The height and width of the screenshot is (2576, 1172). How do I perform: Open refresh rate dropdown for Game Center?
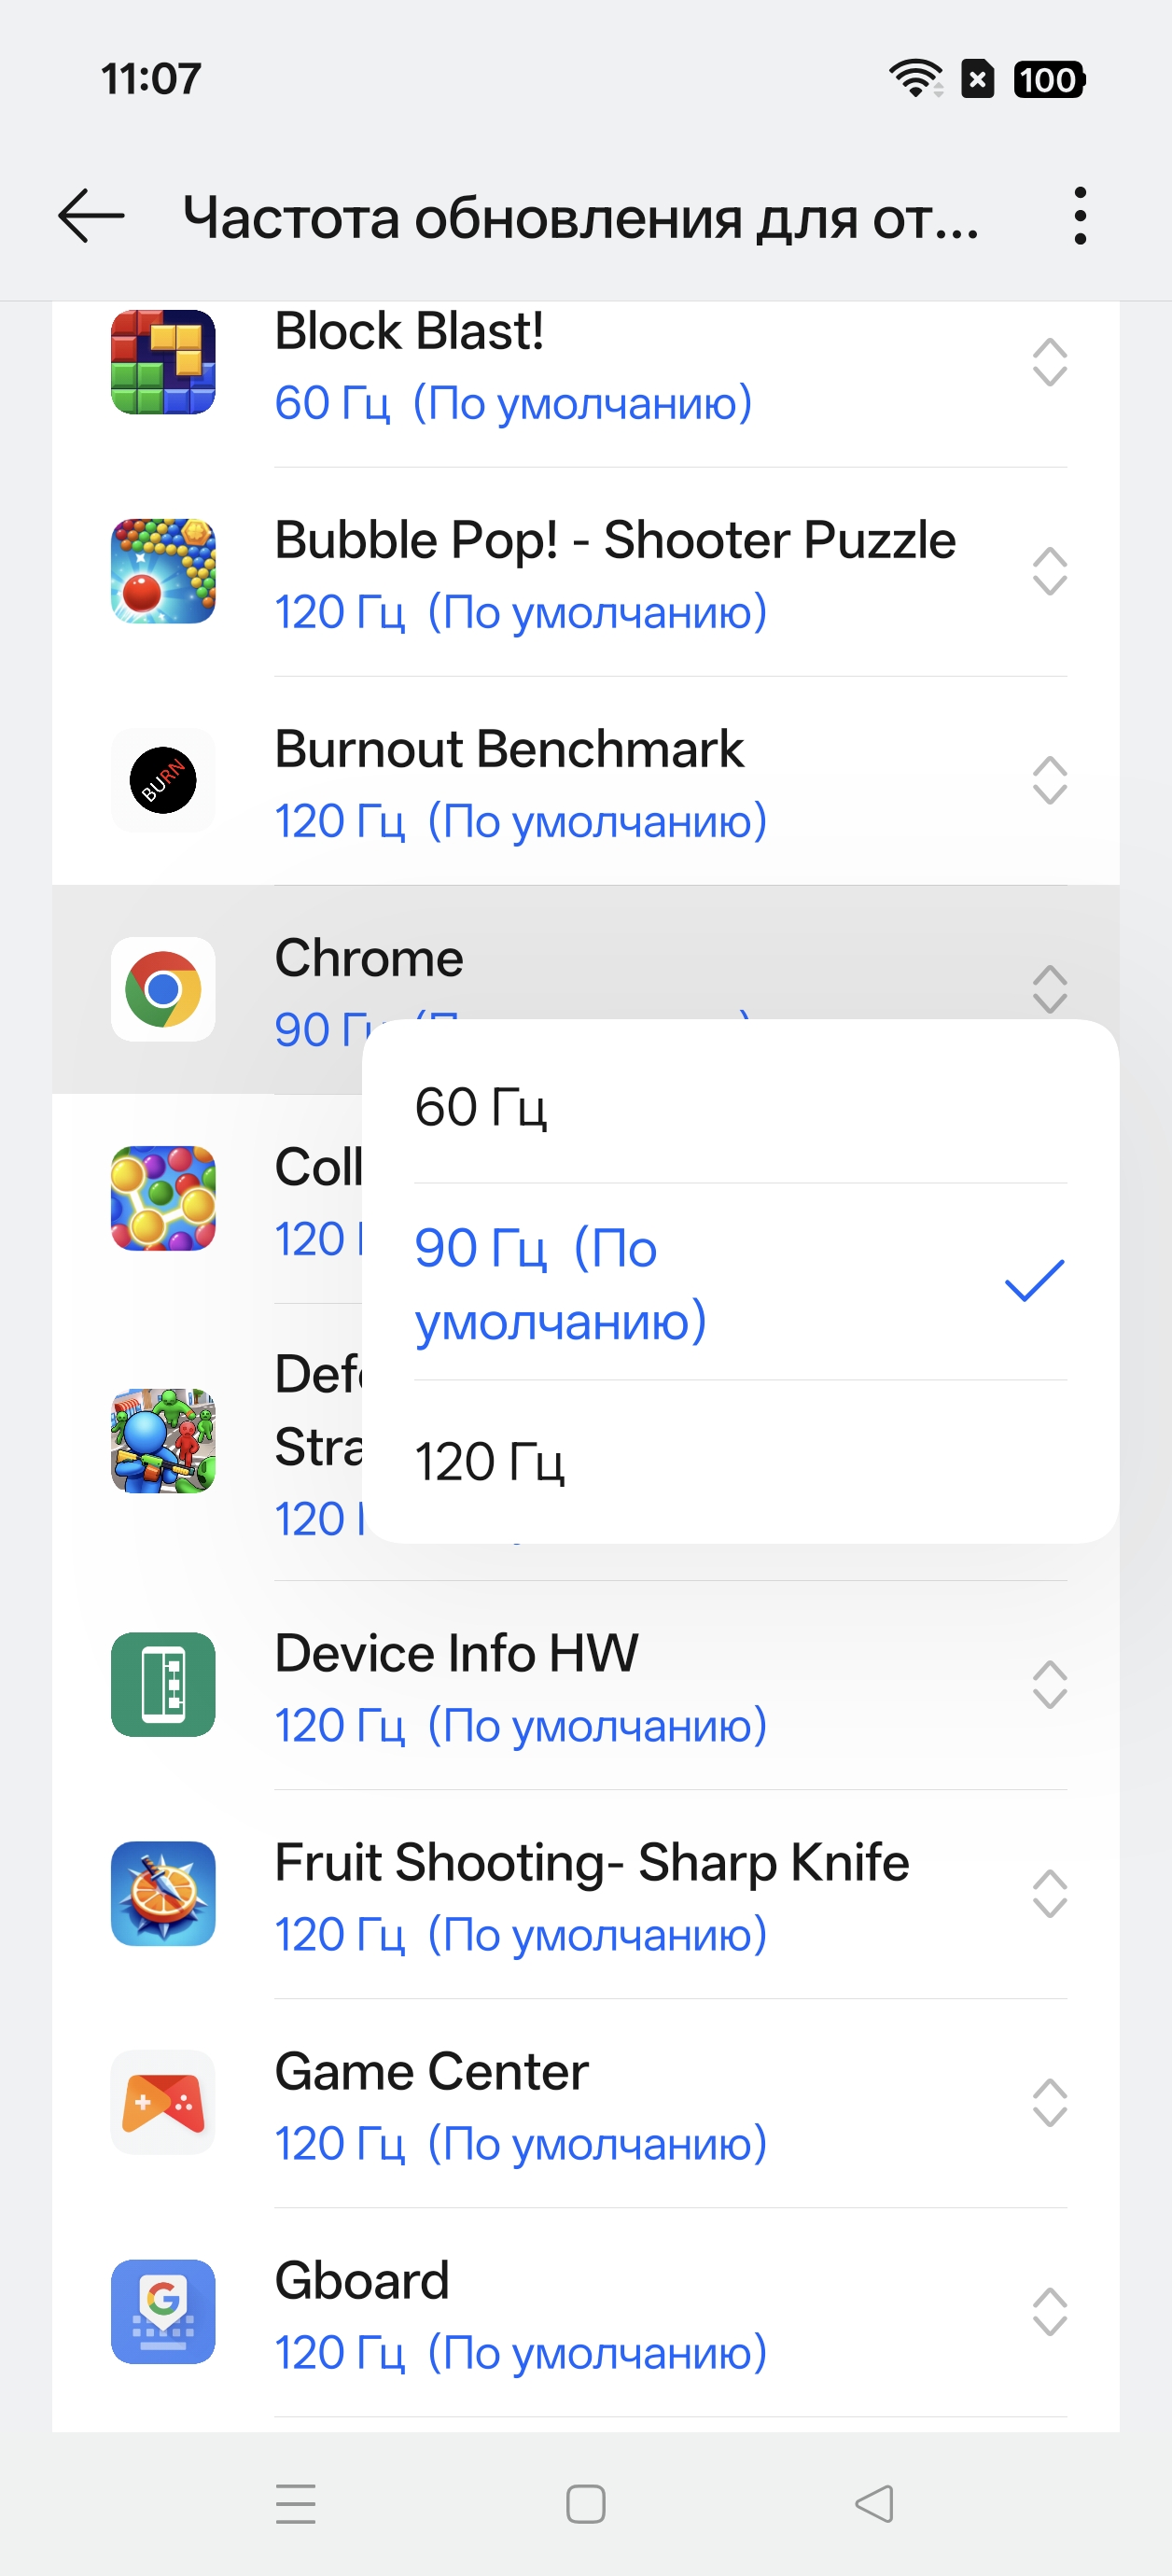(1049, 2102)
